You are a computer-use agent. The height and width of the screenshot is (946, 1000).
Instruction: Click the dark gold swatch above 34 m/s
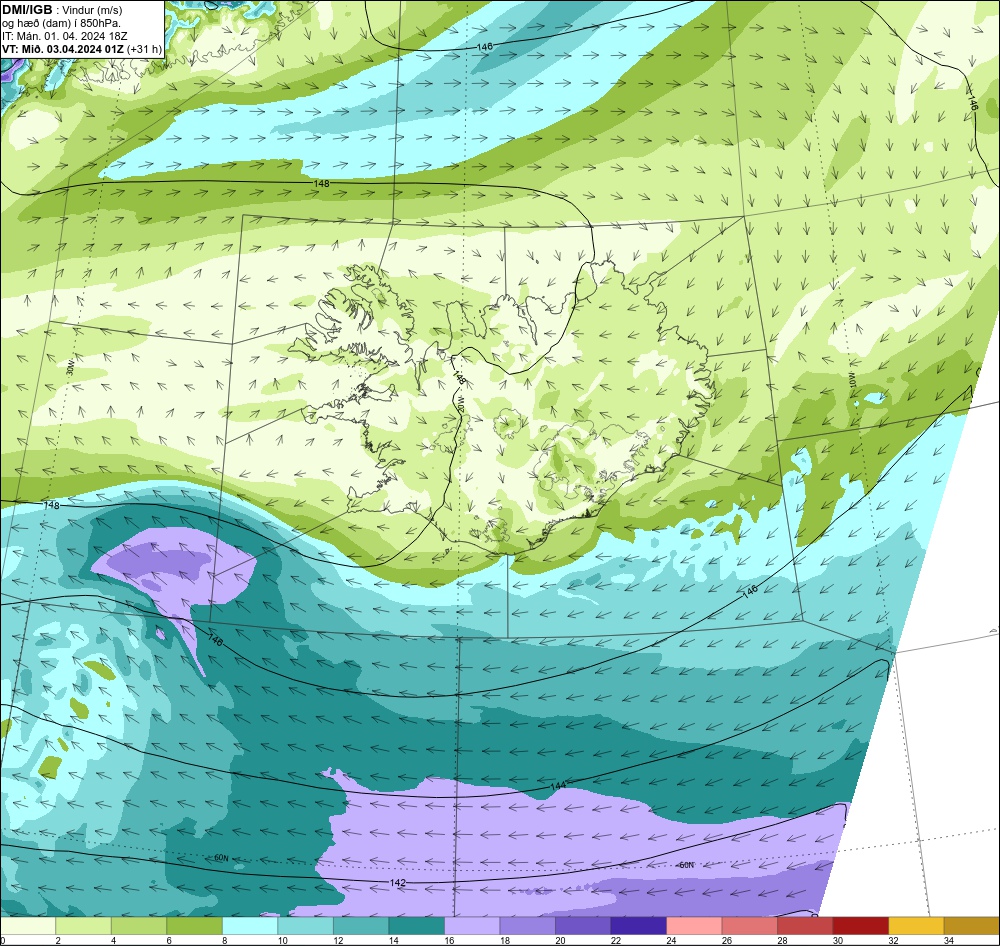click(971, 926)
